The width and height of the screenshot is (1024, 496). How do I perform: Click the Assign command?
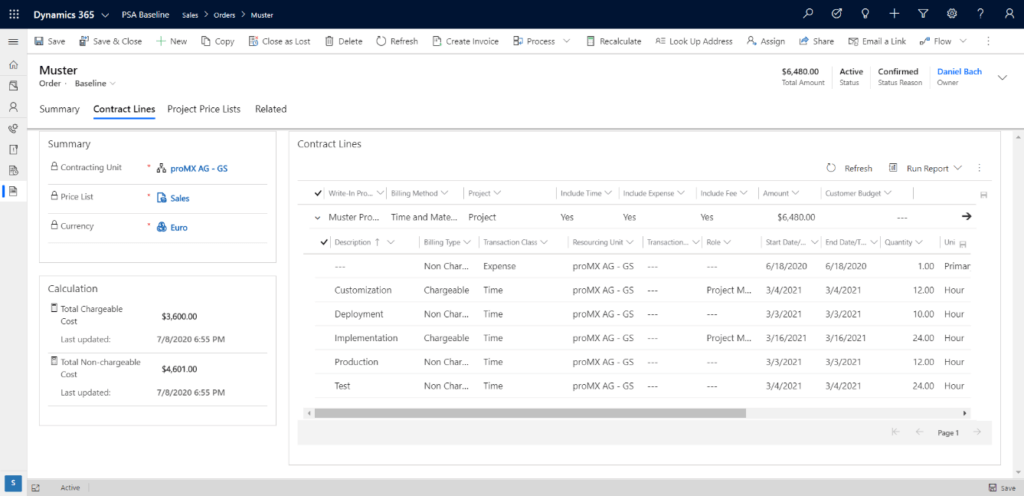pyautogui.click(x=766, y=41)
